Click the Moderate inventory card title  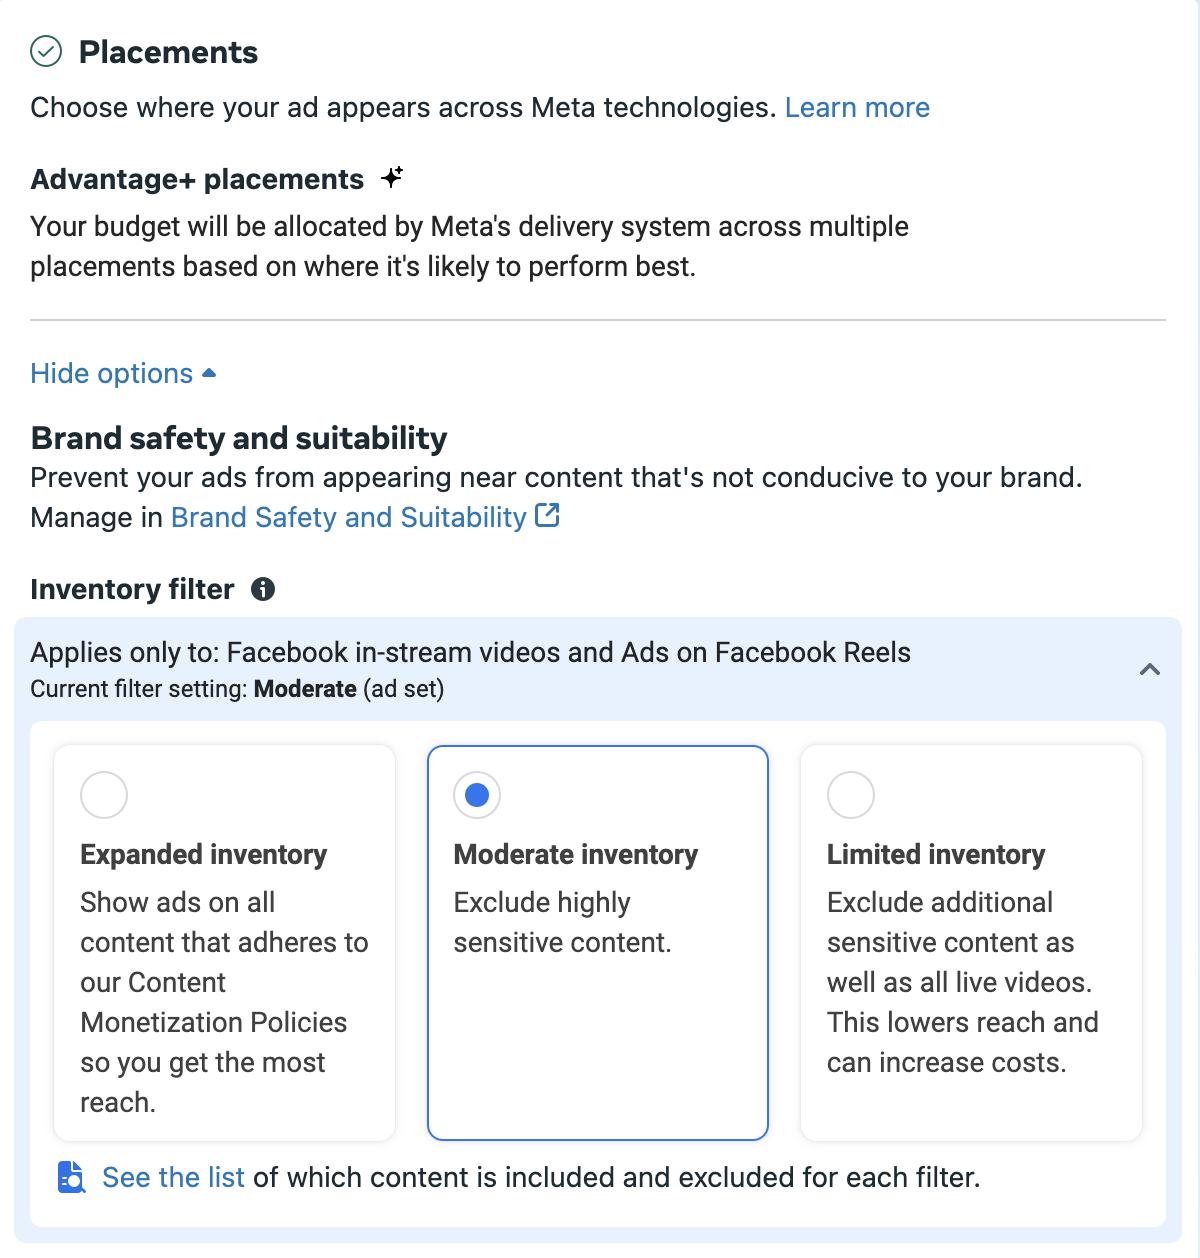[x=576, y=854]
